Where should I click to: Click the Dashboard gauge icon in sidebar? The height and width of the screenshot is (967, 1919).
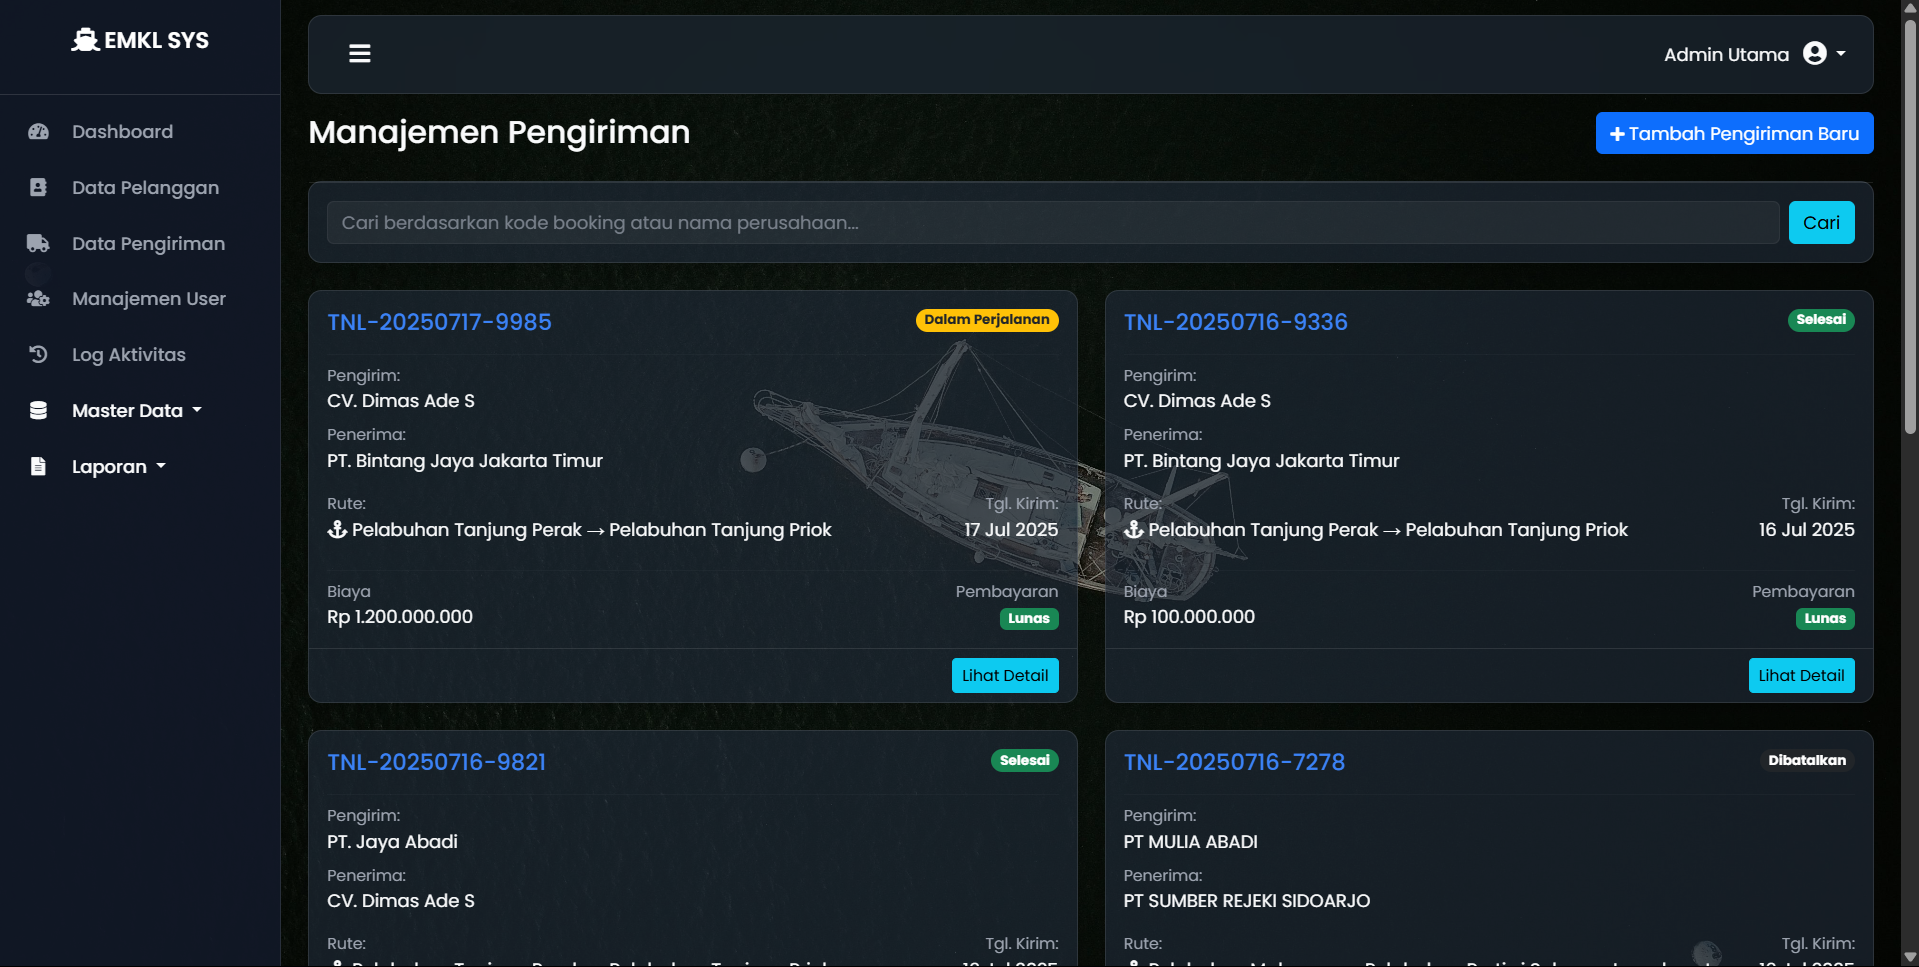[x=38, y=132]
